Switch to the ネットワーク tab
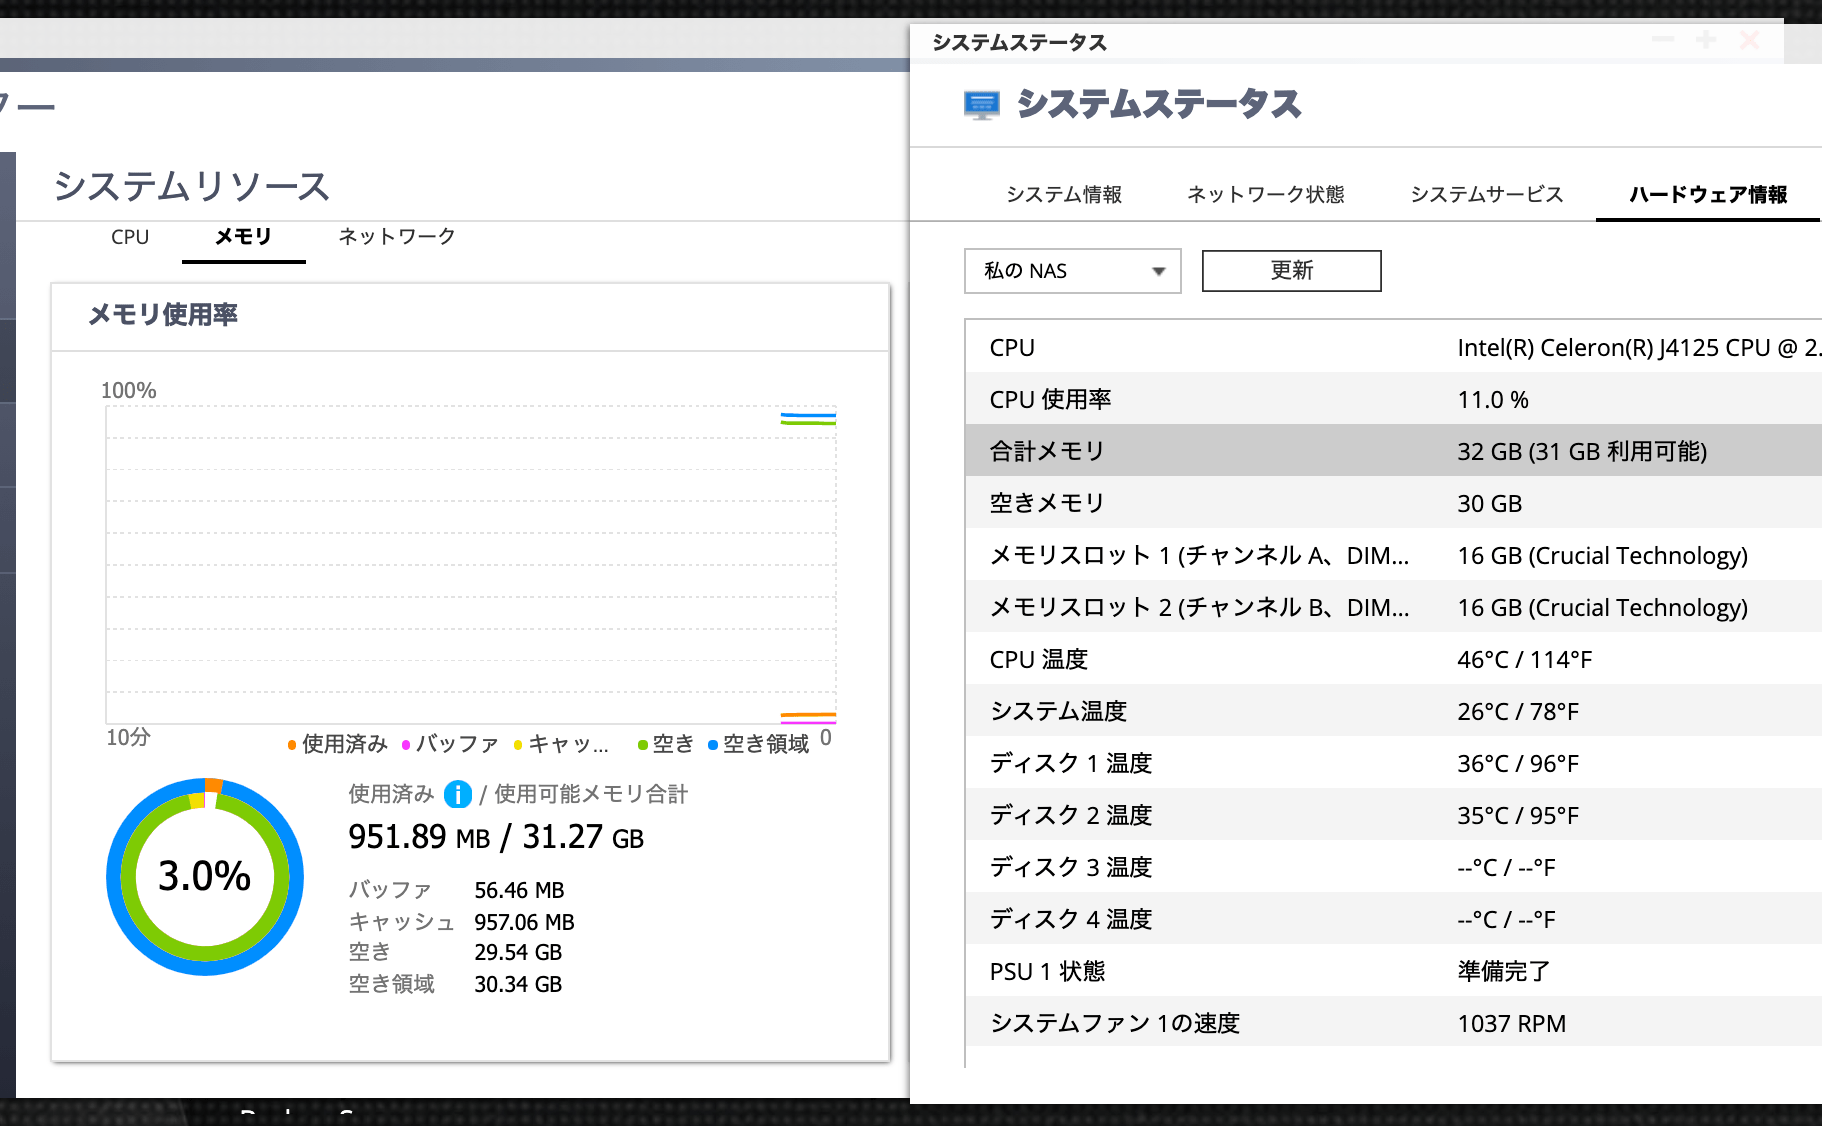Viewport: 1822px width, 1126px height. pyautogui.click(x=394, y=237)
